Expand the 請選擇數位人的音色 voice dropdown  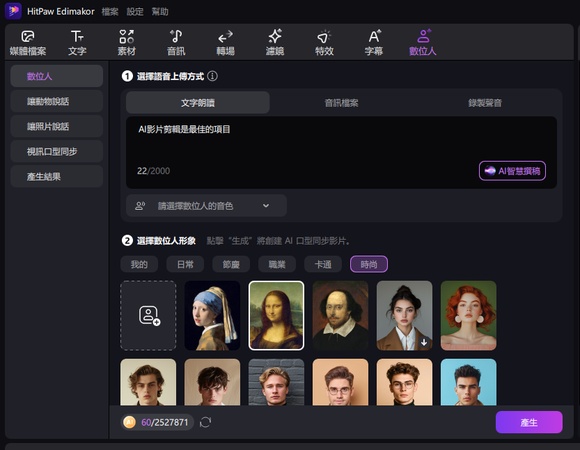[206, 206]
